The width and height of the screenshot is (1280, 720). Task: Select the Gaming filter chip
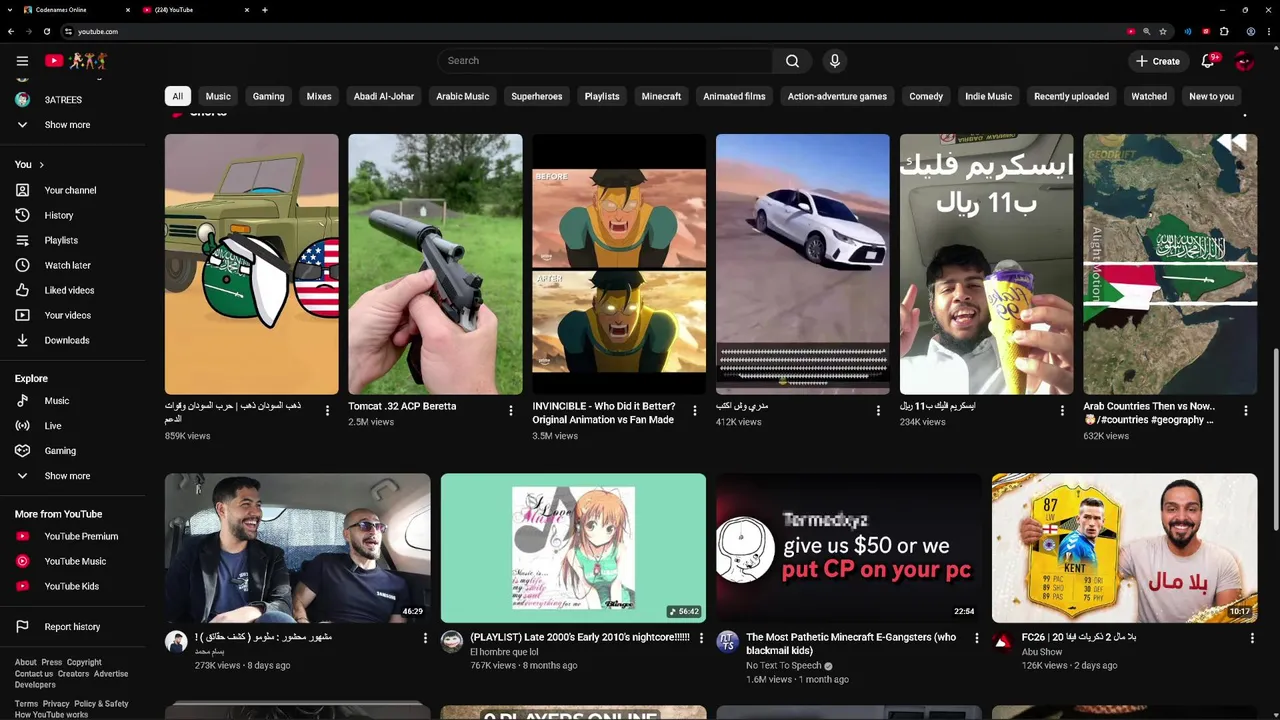(268, 96)
